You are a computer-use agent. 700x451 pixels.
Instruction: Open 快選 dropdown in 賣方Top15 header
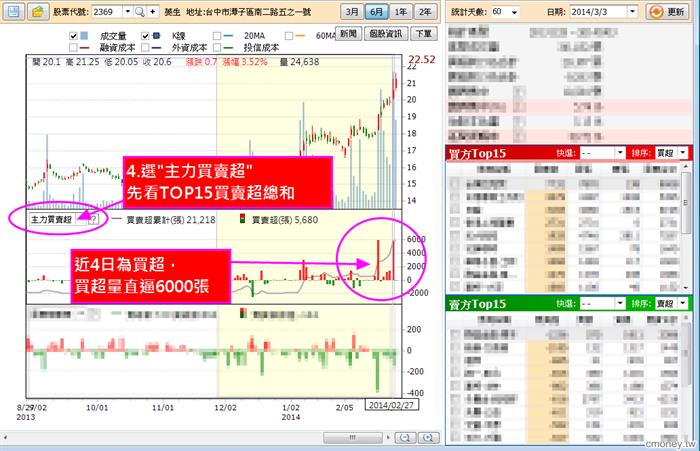click(x=620, y=304)
